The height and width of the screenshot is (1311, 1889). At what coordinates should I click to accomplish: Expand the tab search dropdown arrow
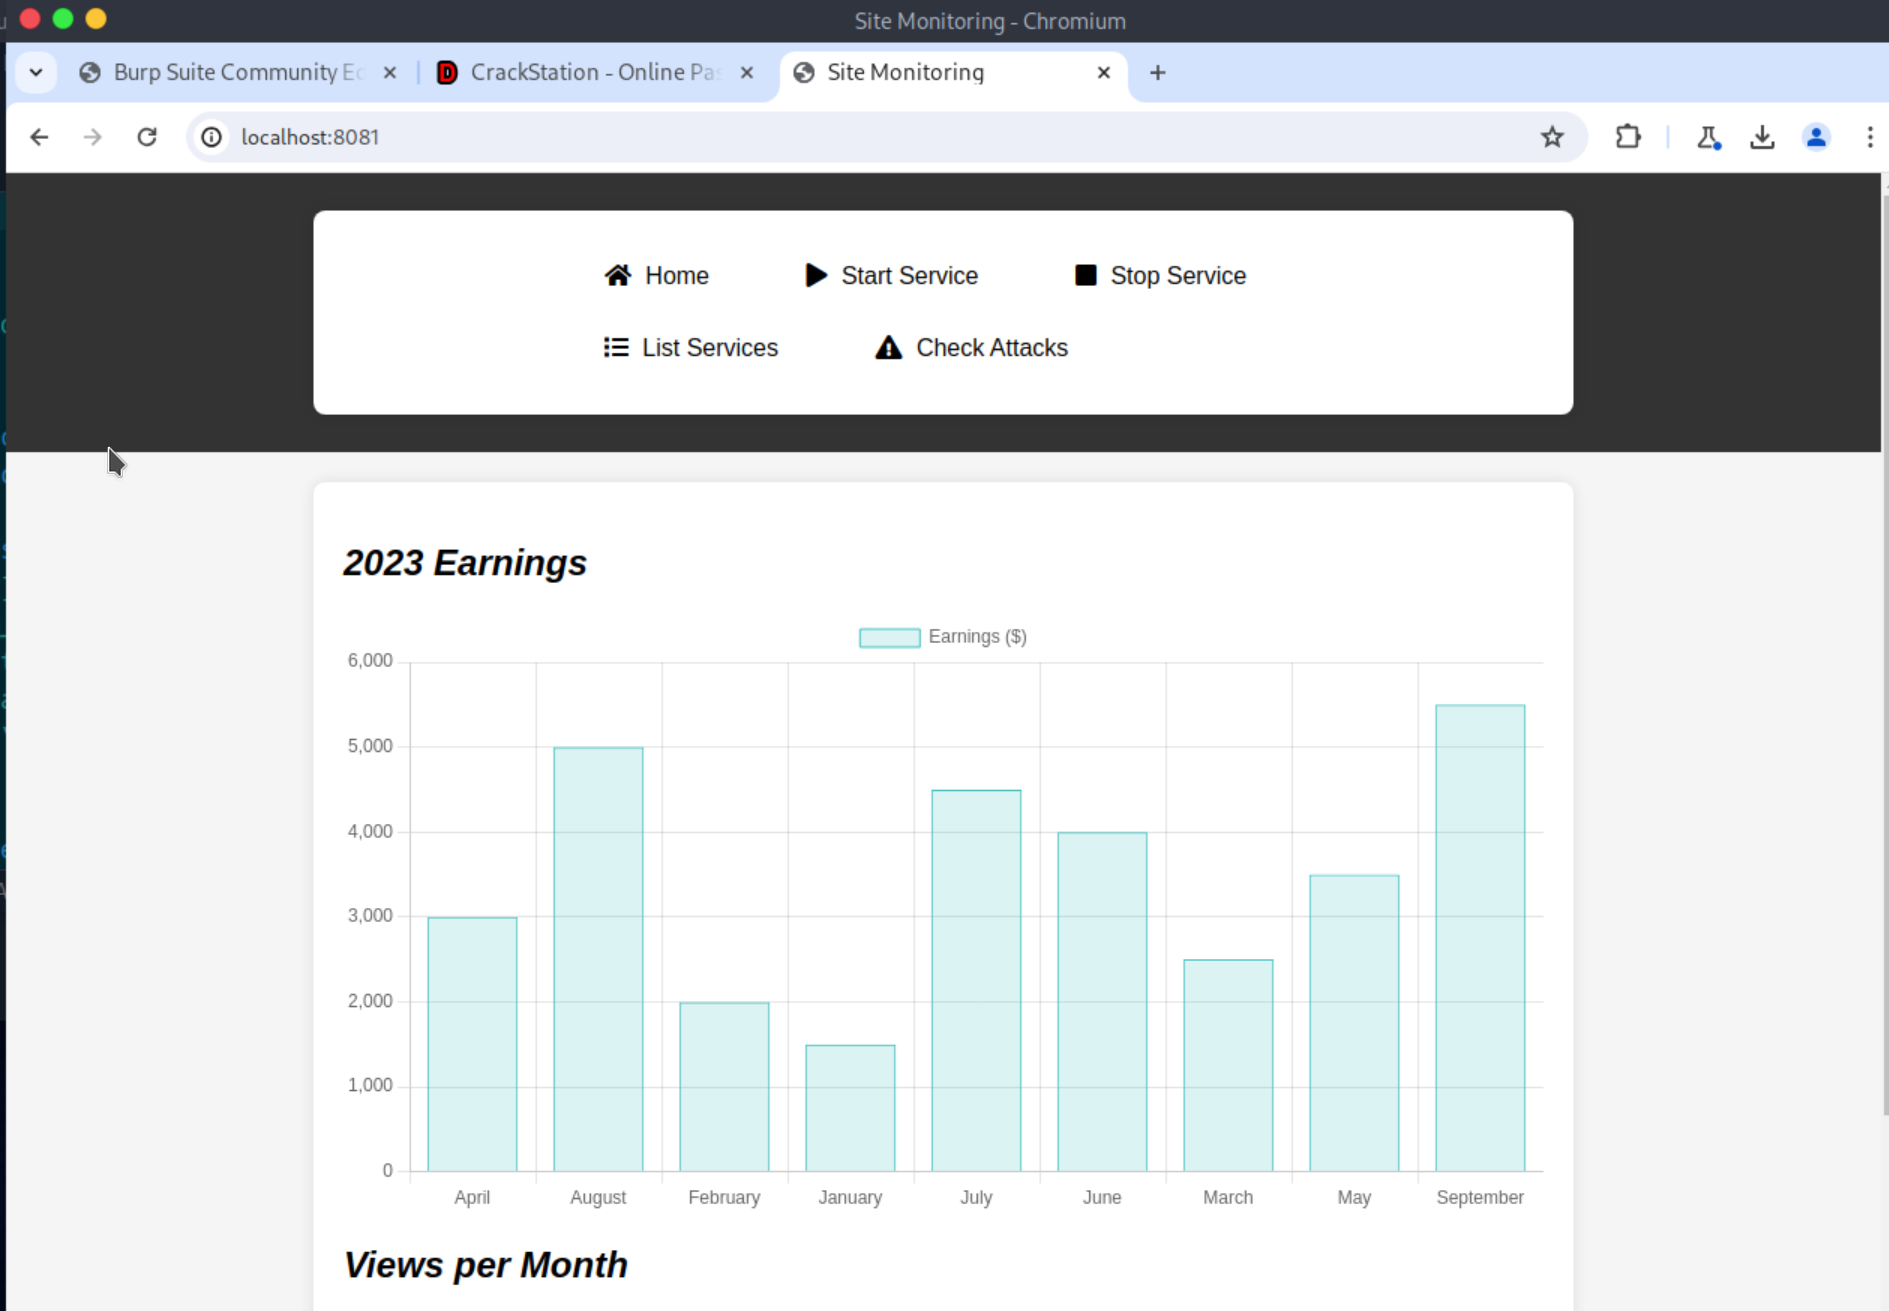pos(36,72)
